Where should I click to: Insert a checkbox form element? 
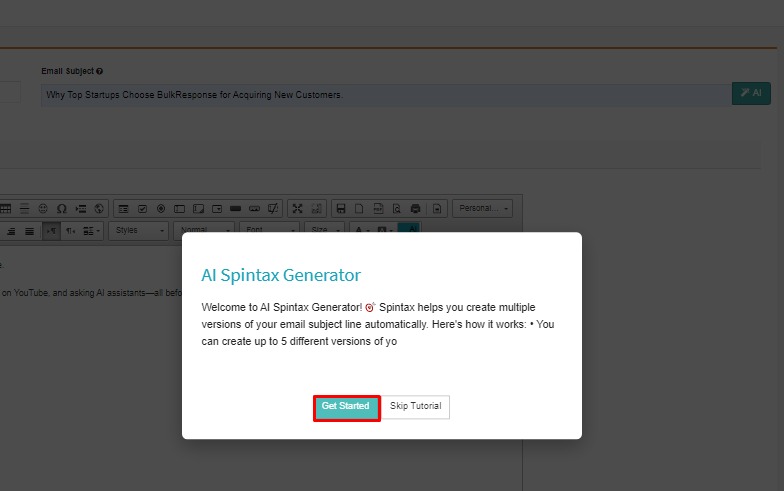click(142, 208)
